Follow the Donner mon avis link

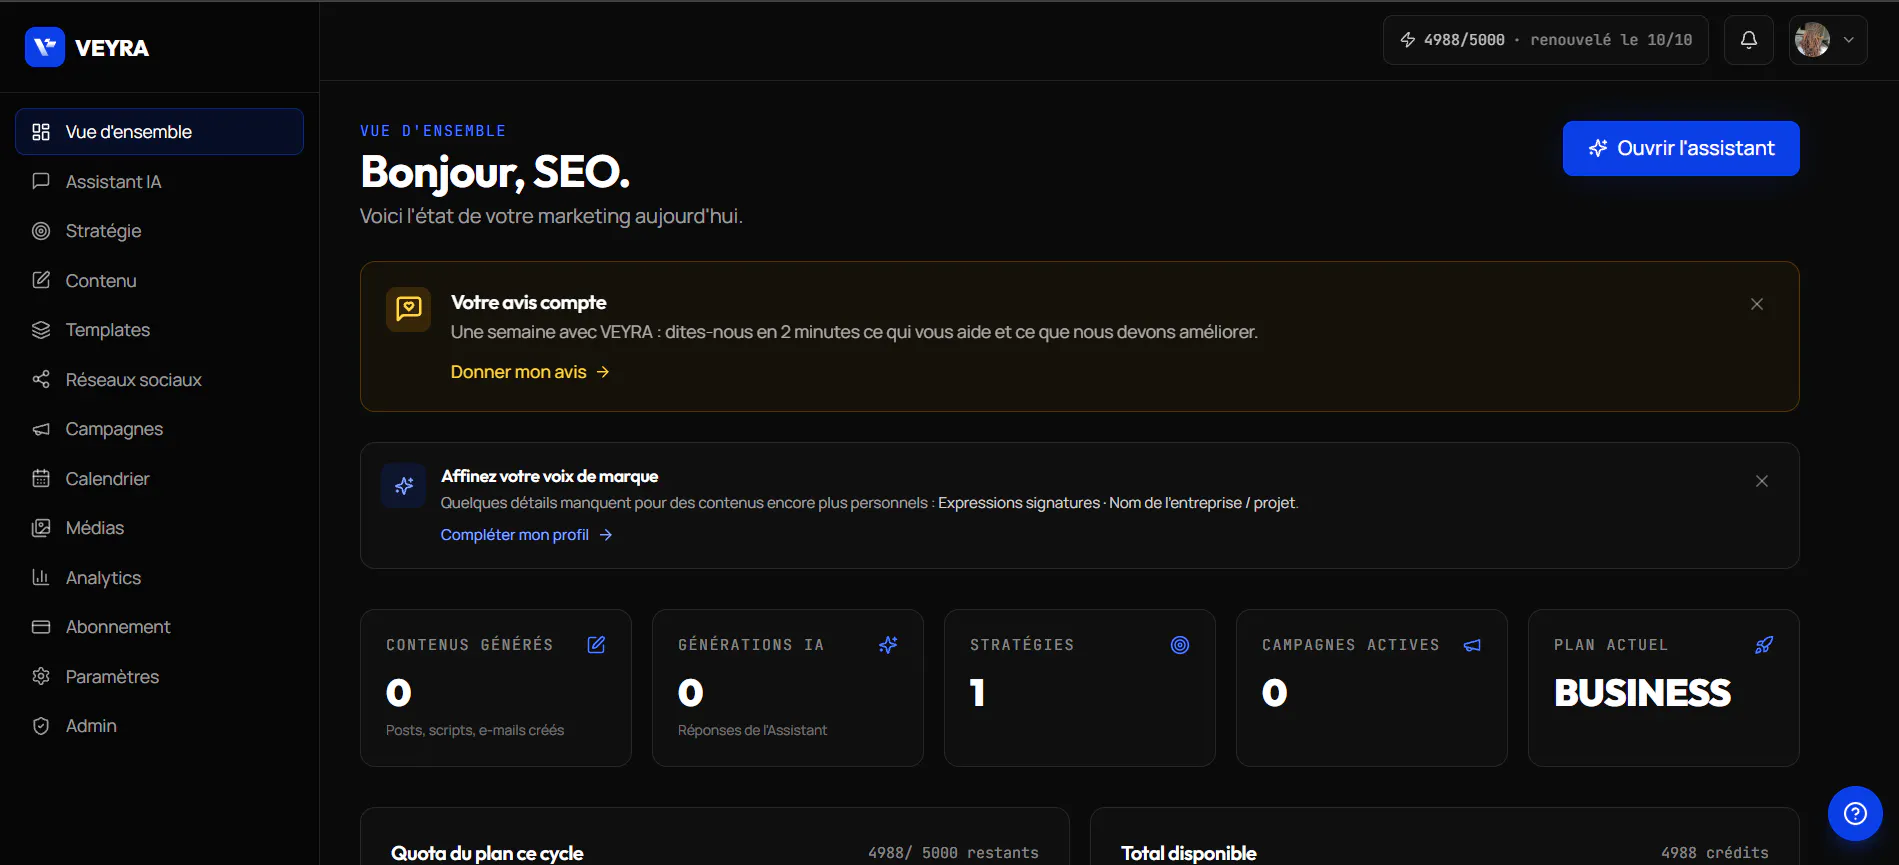tap(530, 372)
